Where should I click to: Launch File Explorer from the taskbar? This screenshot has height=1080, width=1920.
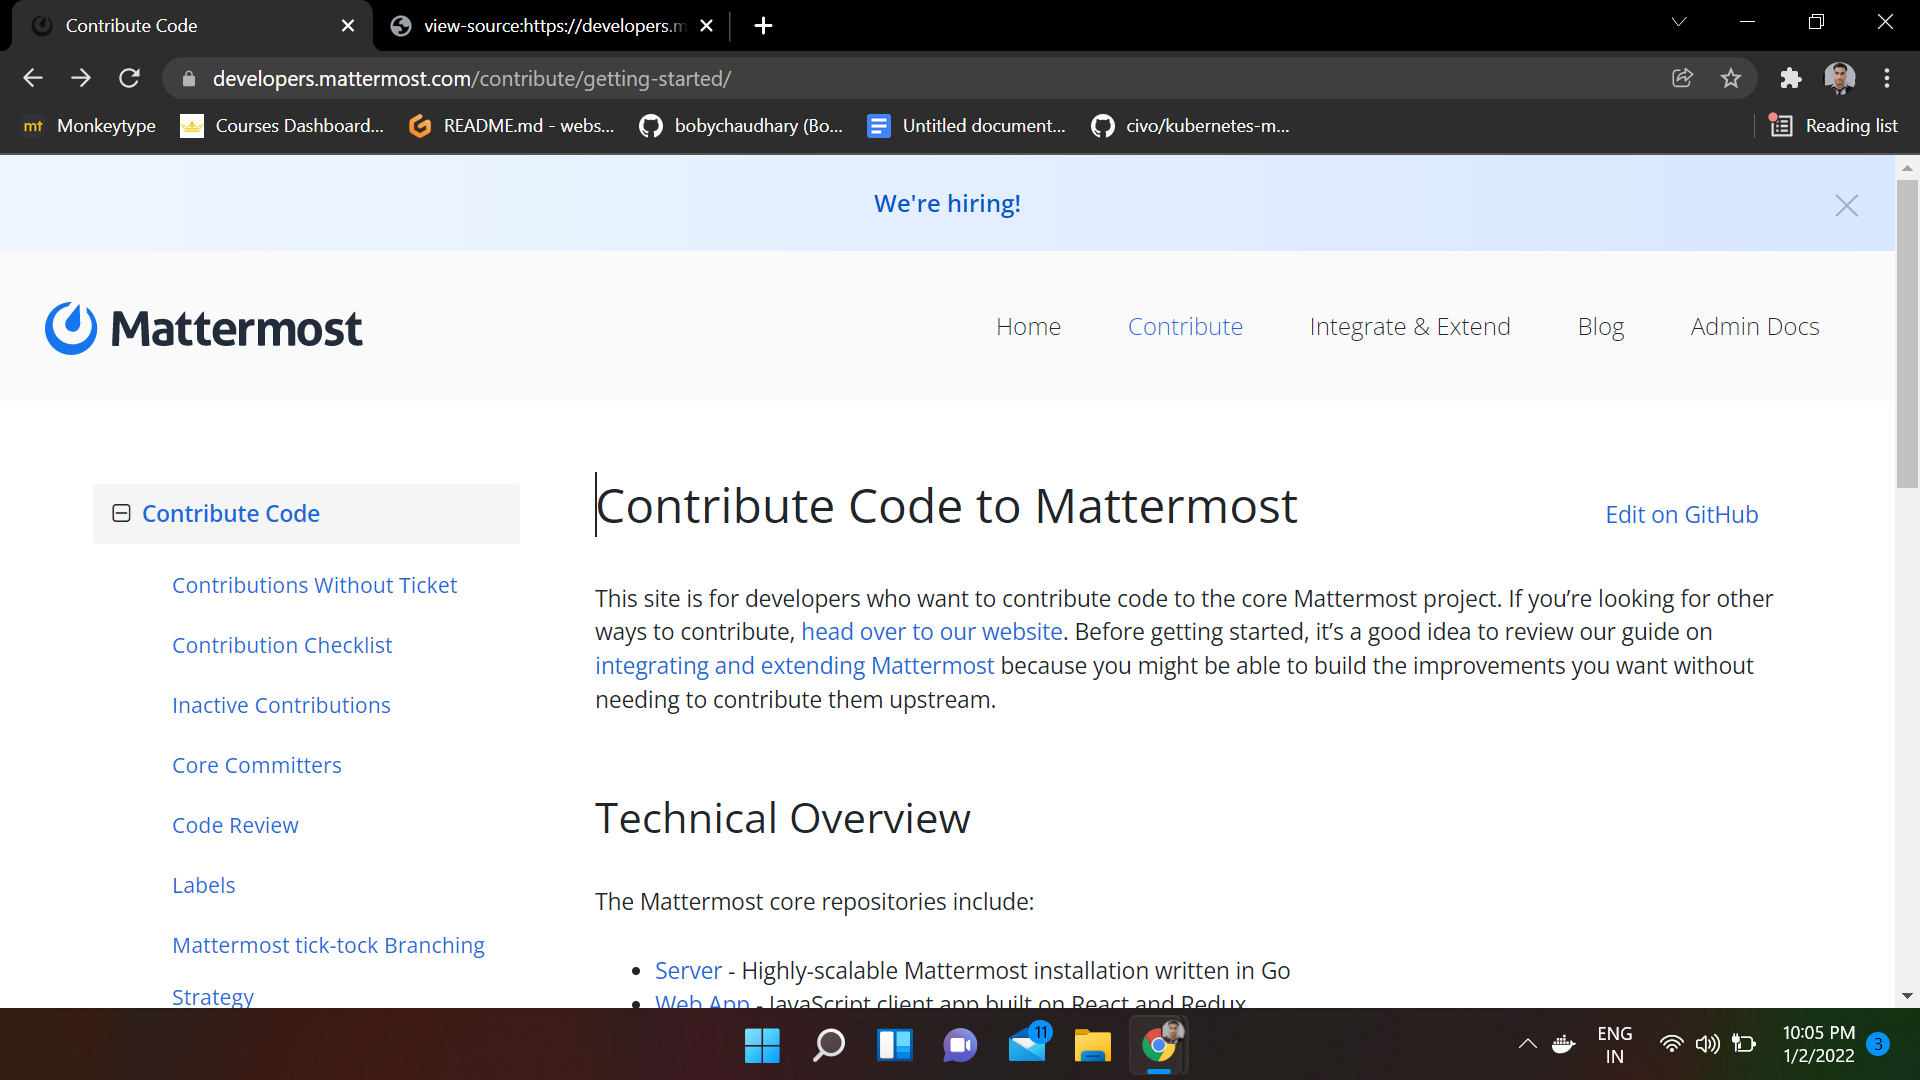coord(1093,1044)
